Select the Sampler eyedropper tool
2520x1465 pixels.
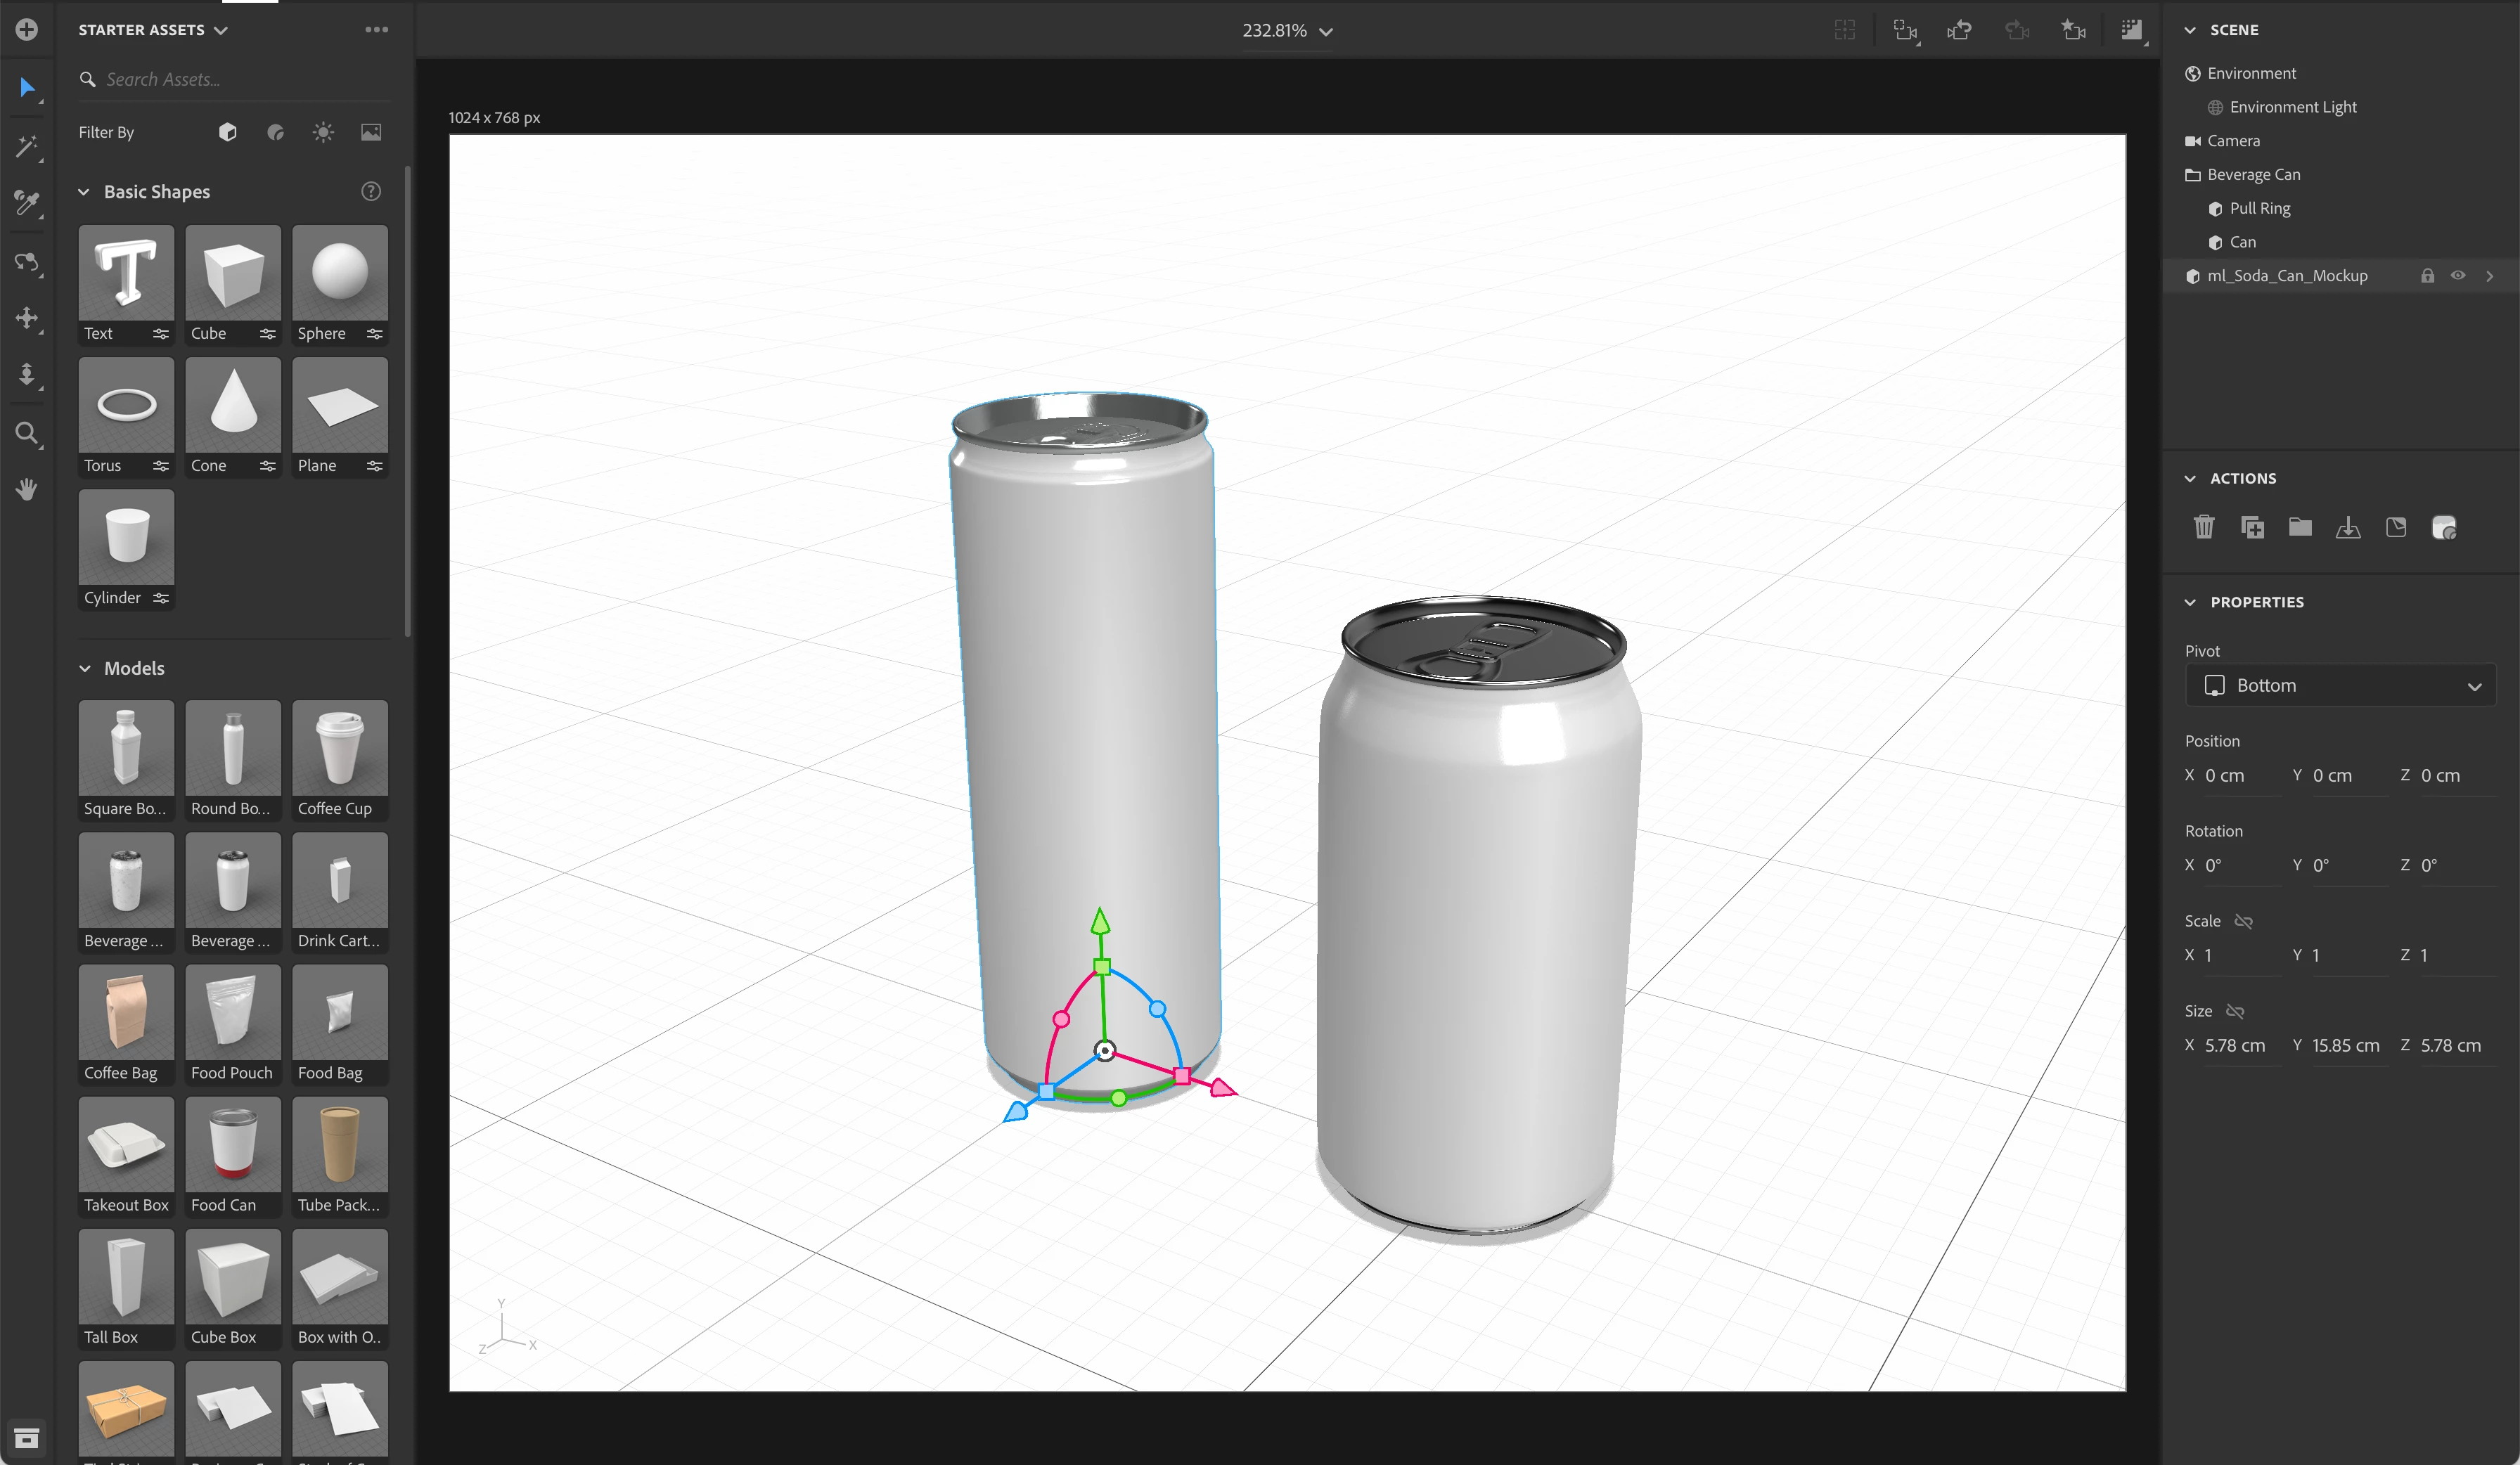(27, 204)
